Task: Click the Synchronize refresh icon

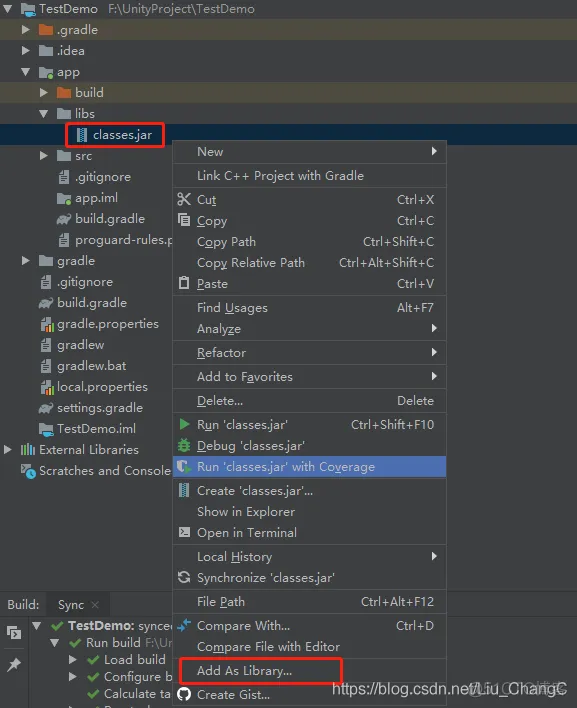Action: click(184, 577)
